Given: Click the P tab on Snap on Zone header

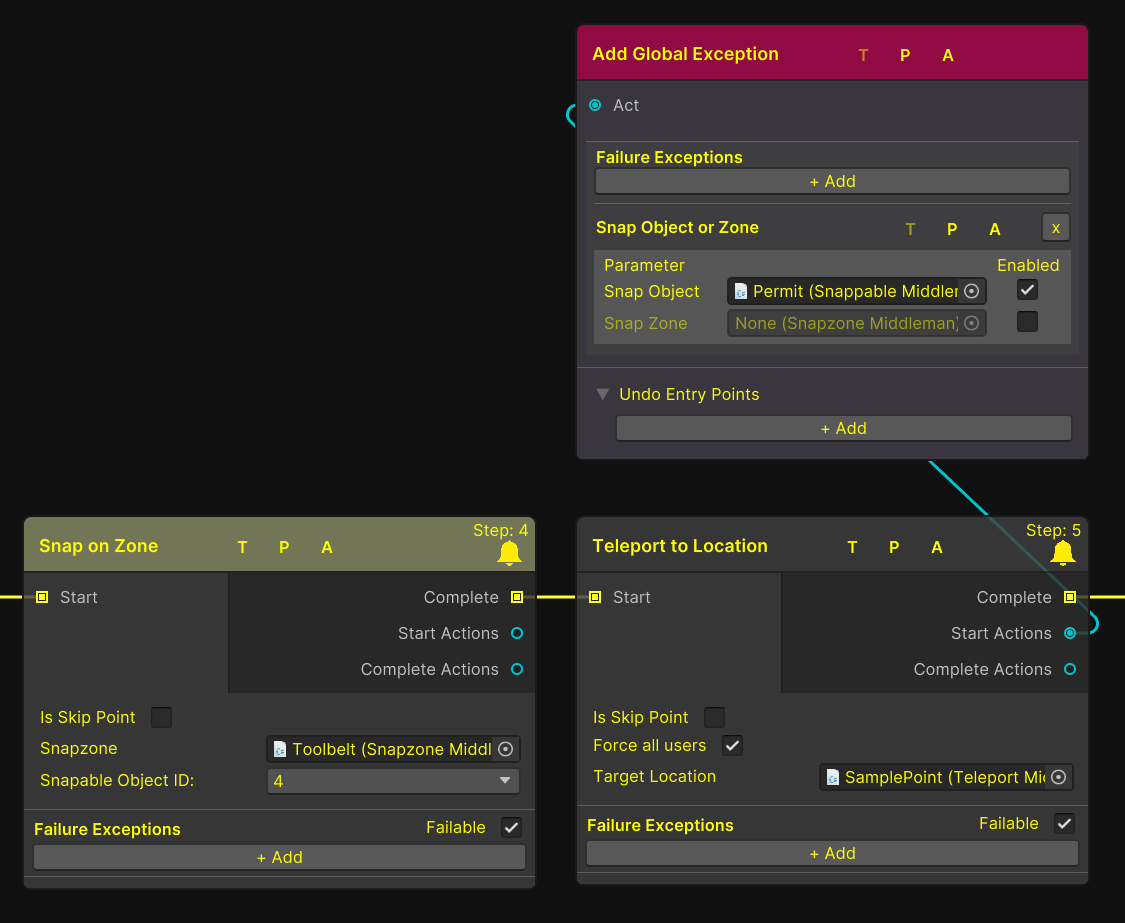Looking at the screenshot, I should pos(284,547).
